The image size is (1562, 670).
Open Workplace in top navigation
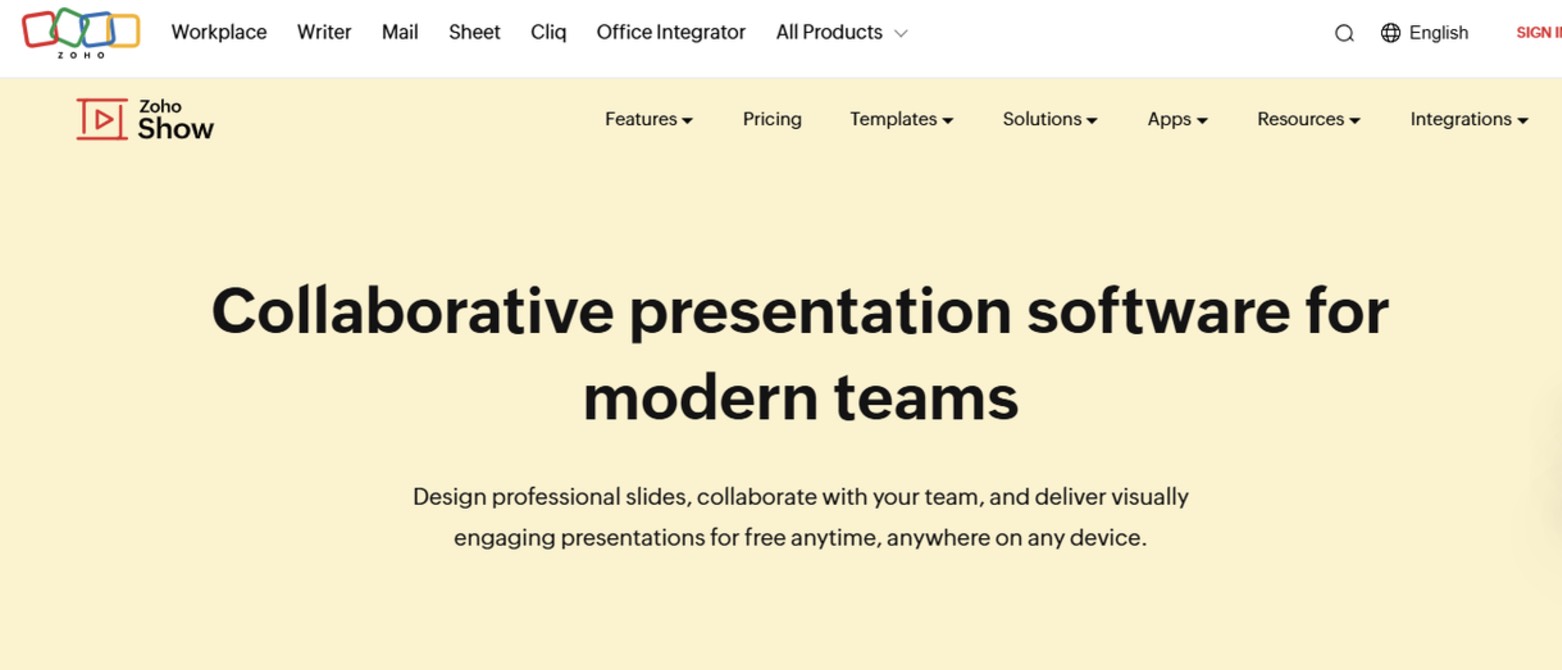tap(219, 32)
